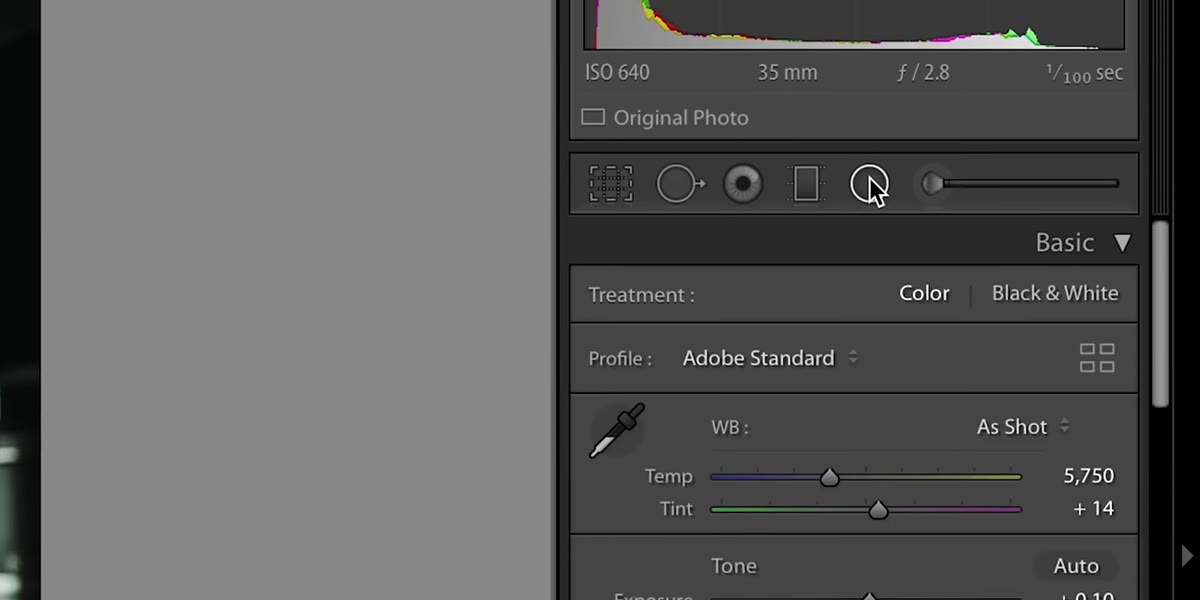1200x600 pixels.
Task: Click the Tint value + 14
Action: 1093,508
